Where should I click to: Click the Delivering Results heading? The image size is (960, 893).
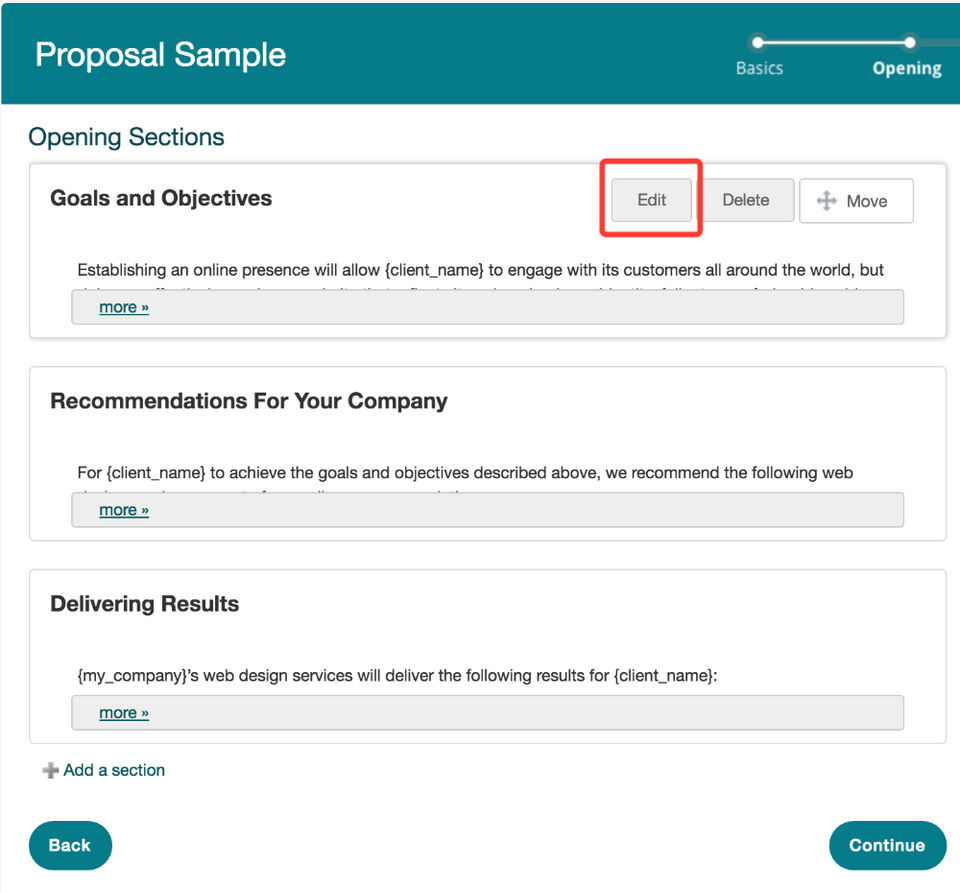[x=145, y=604]
